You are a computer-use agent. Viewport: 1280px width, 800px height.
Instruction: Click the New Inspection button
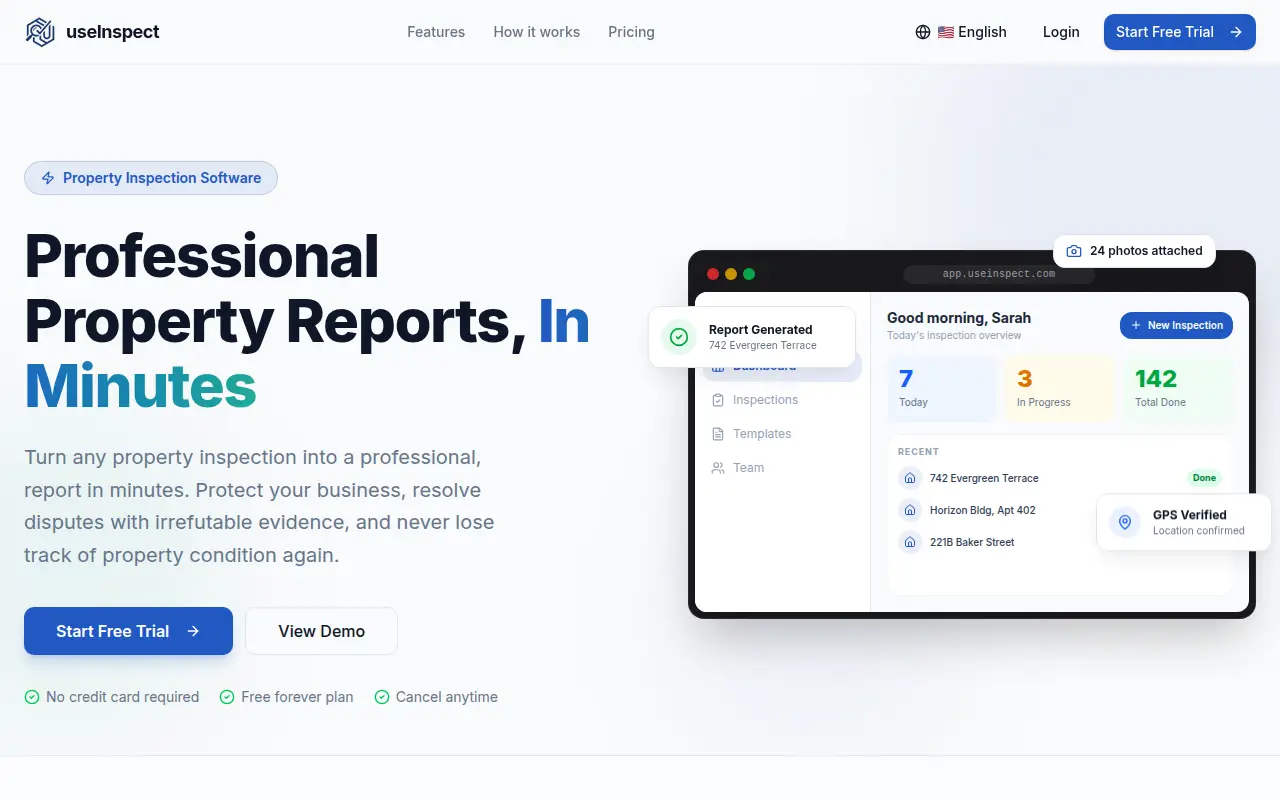(1176, 325)
